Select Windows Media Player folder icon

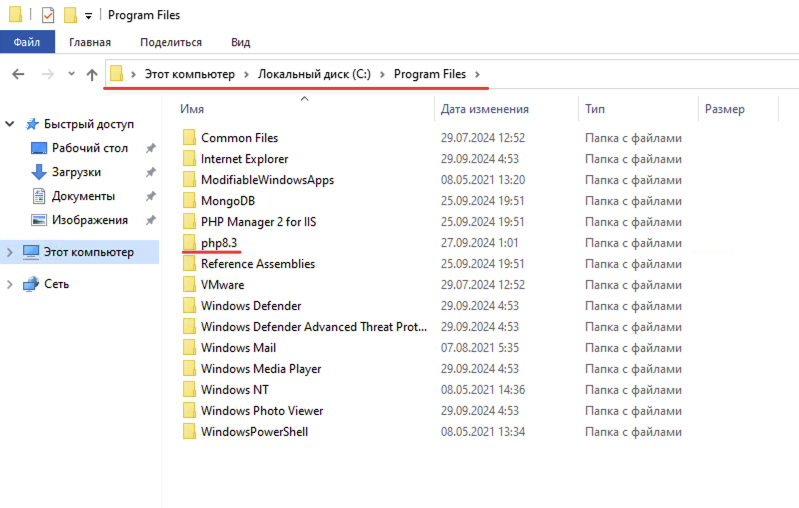[x=189, y=368]
